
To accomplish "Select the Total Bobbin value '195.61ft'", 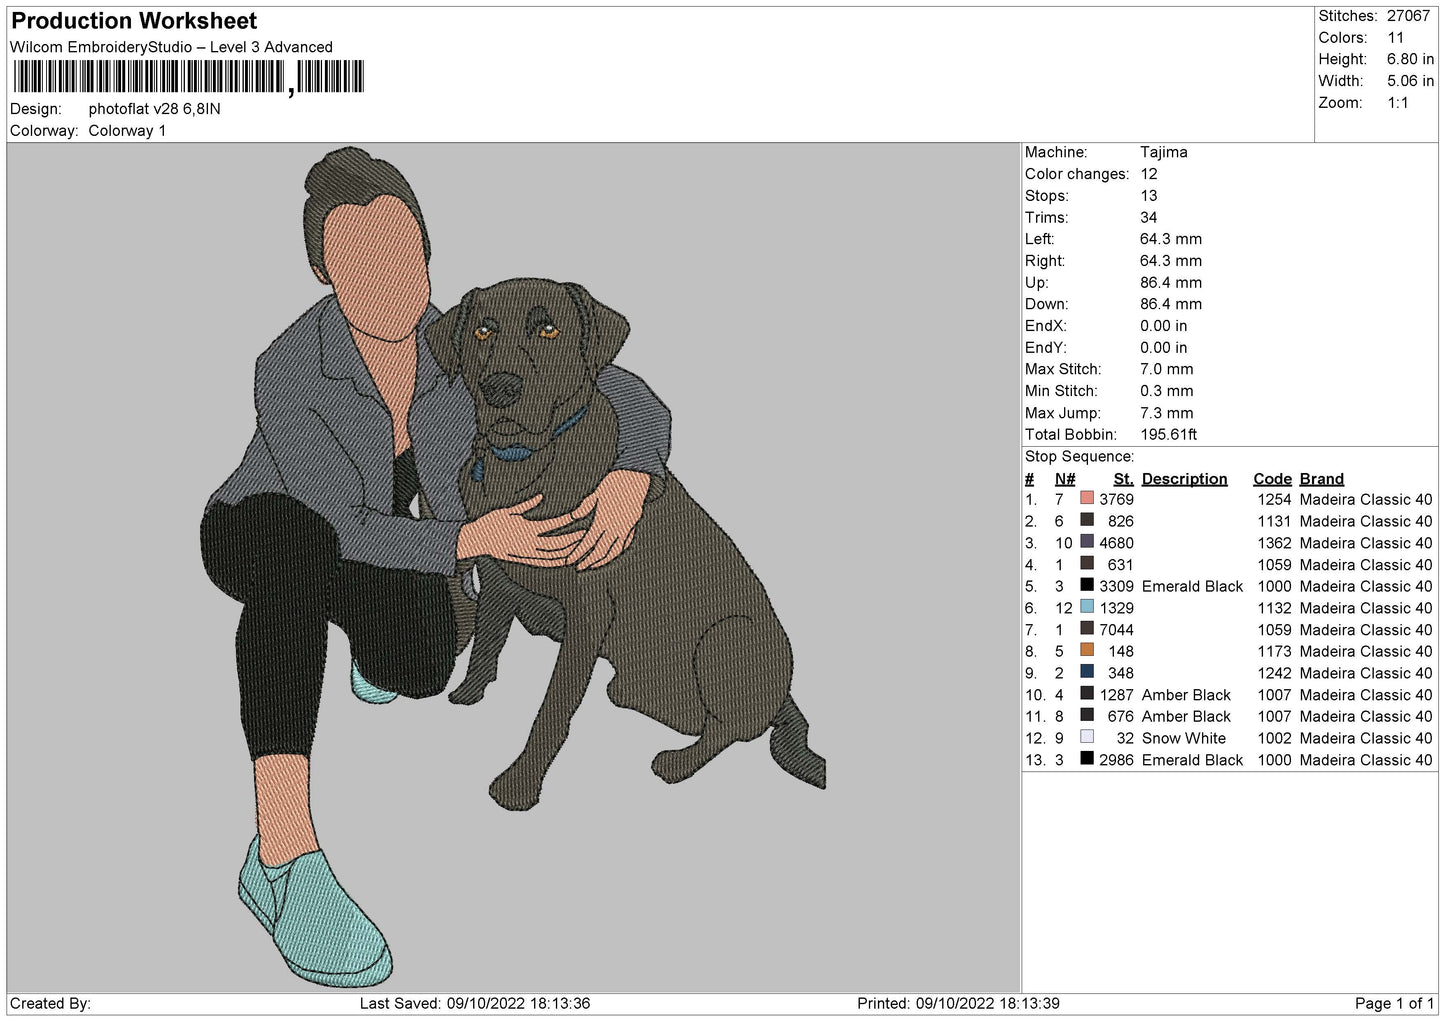I will 1169,434.
